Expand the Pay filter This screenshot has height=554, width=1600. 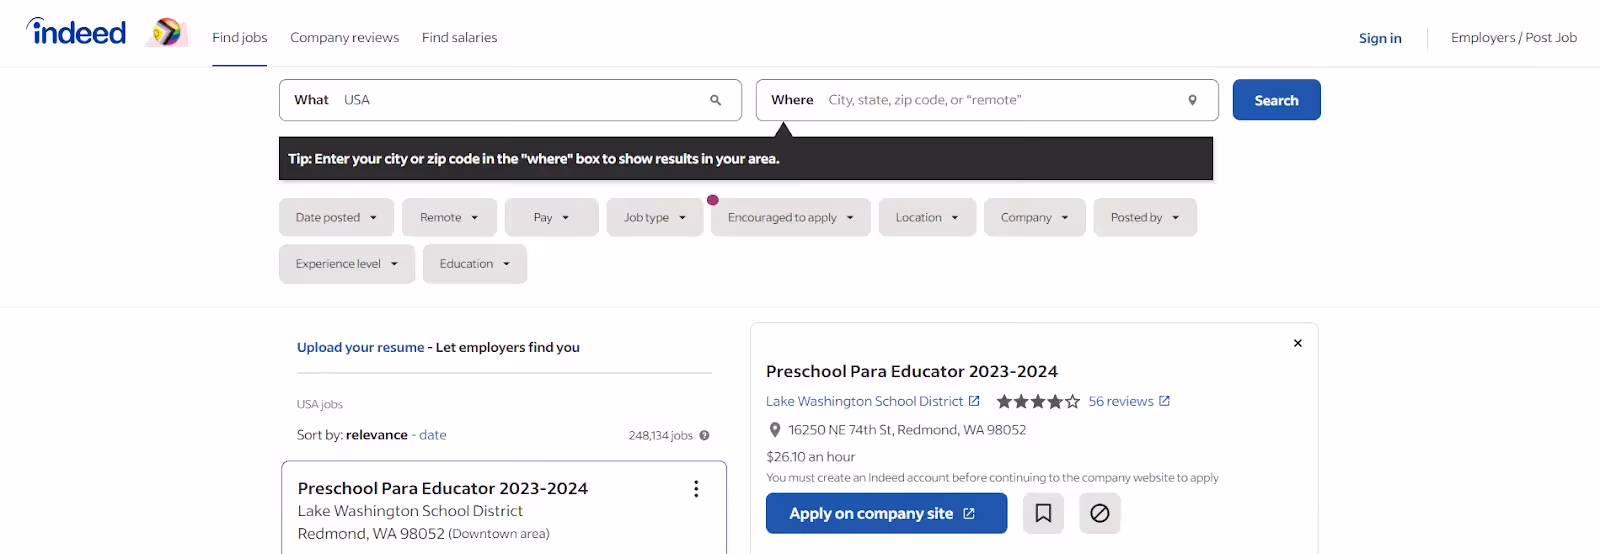(551, 217)
